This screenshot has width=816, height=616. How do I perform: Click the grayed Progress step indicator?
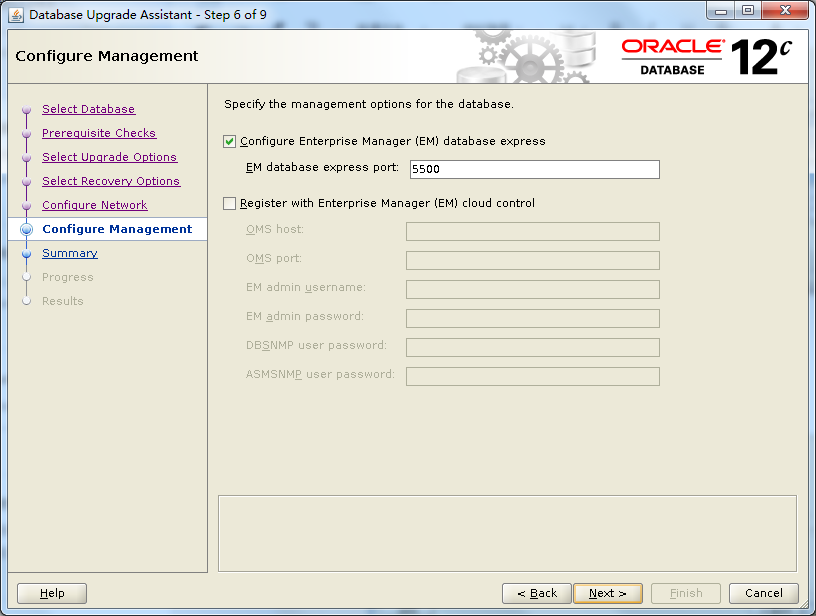click(26, 277)
